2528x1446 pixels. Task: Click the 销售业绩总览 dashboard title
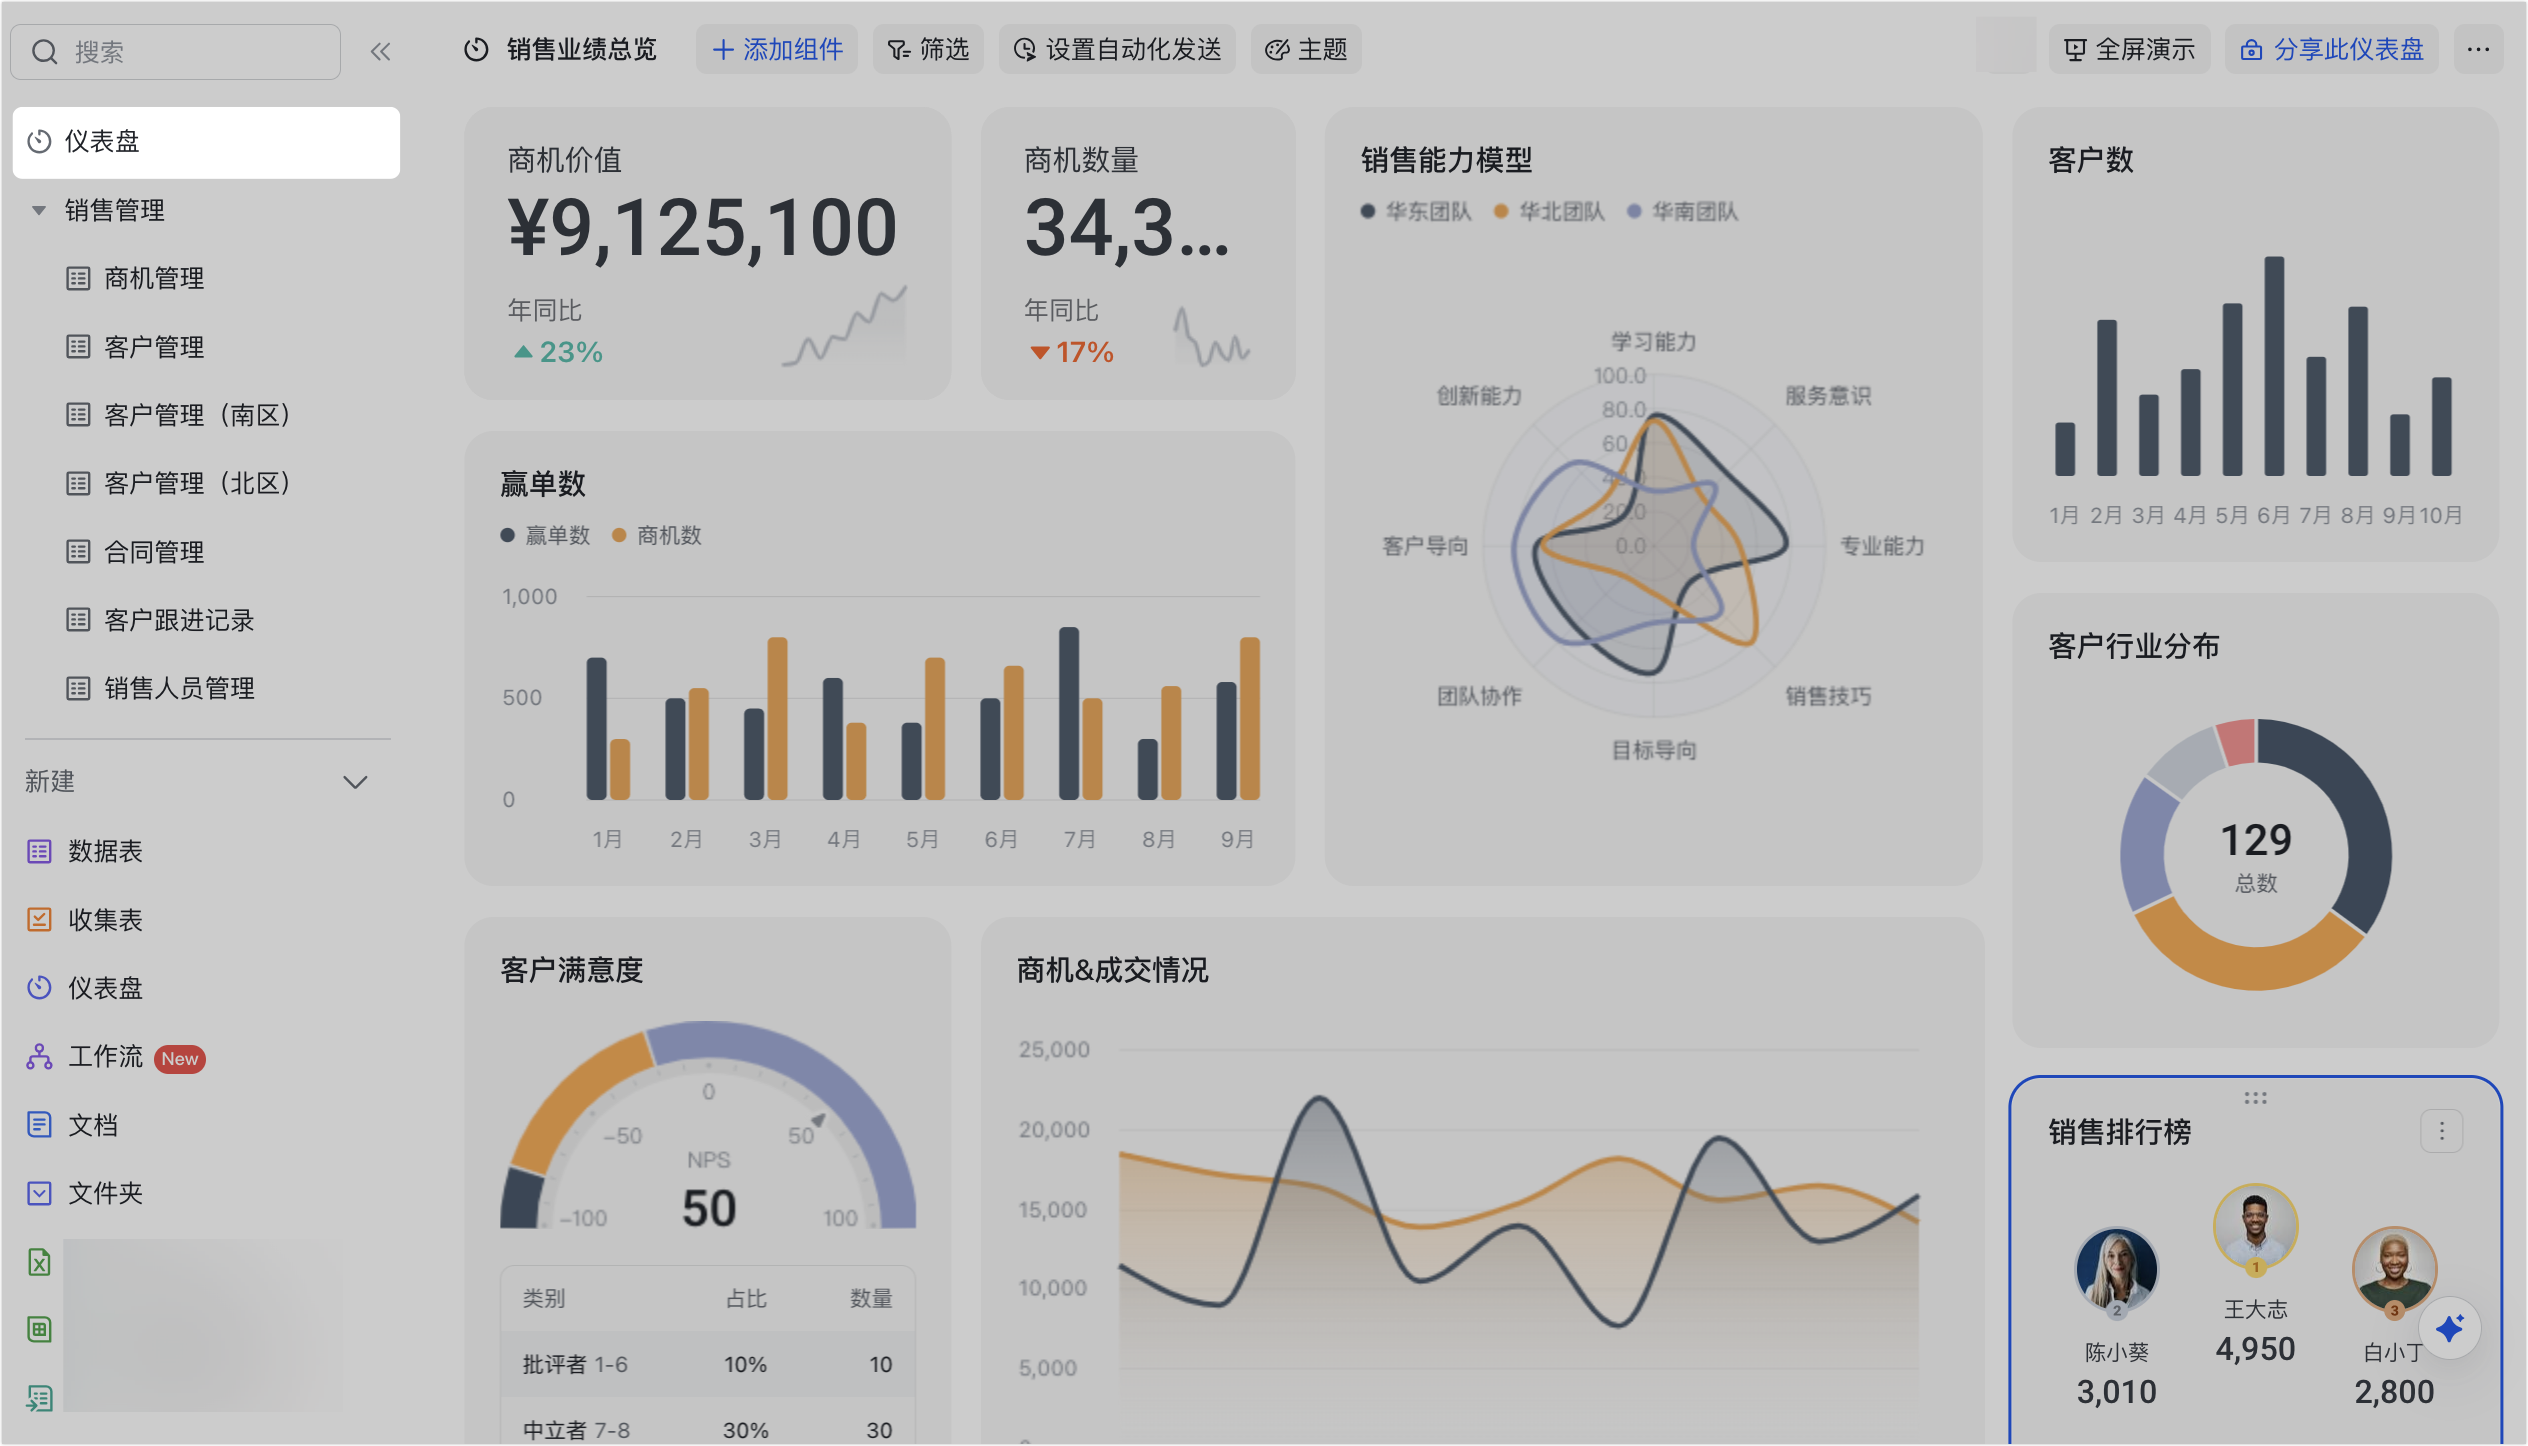[x=581, y=50]
